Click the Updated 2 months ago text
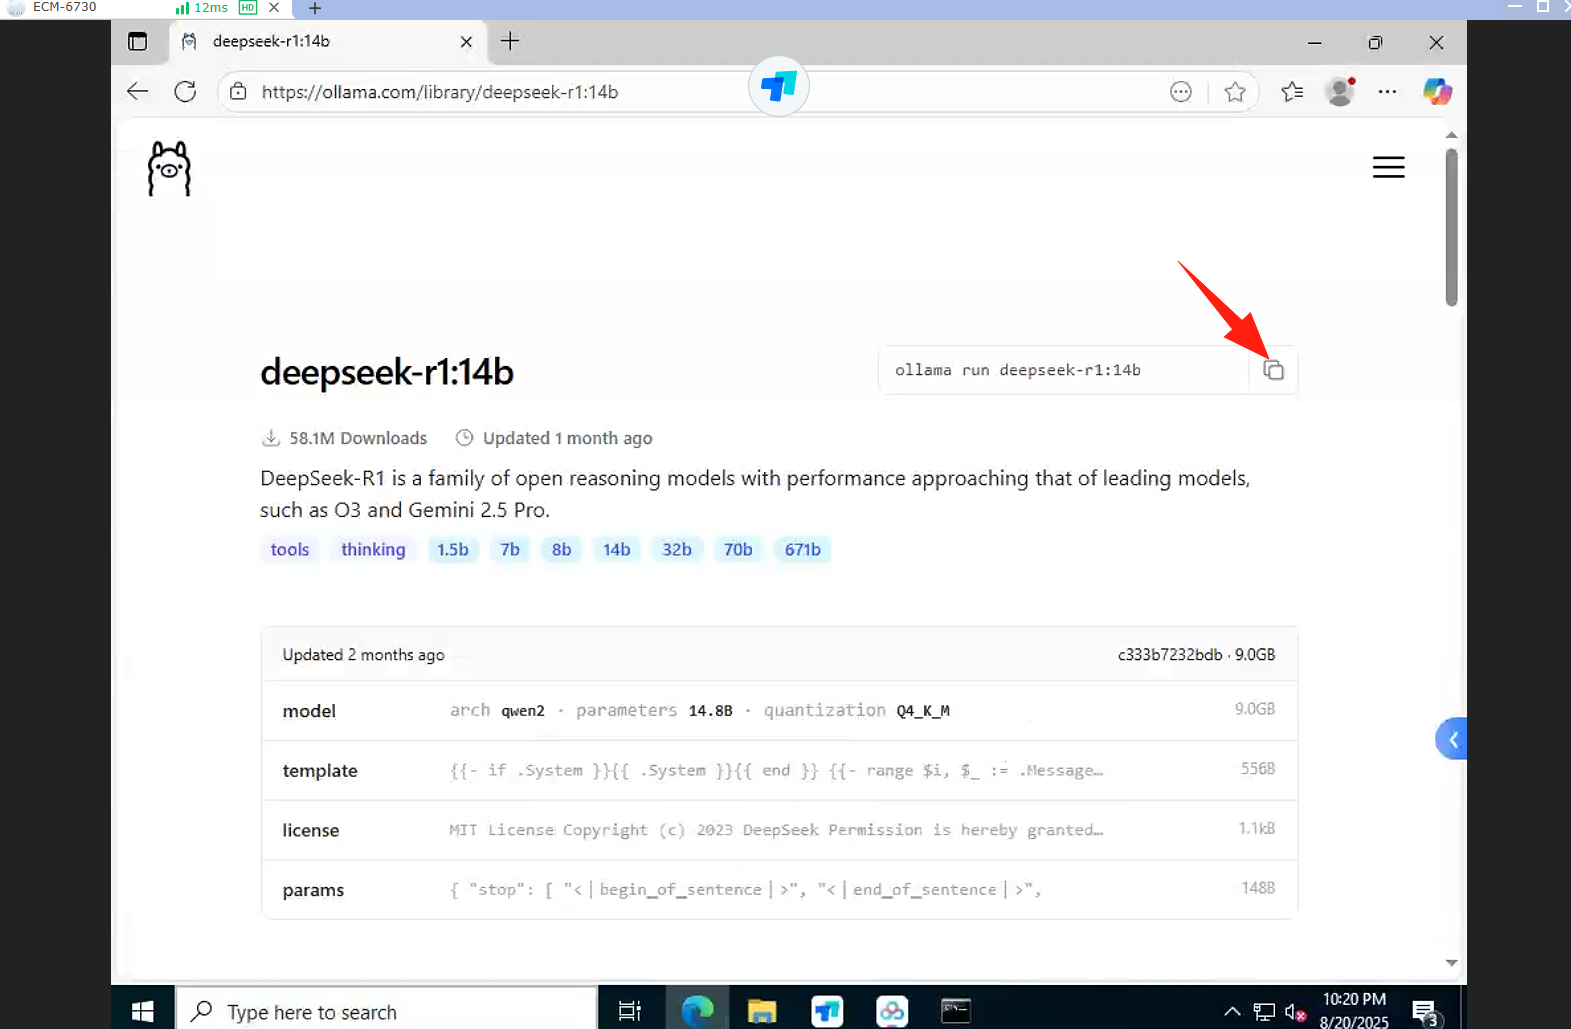The image size is (1571, 1029). pyautogui.click(x=363, y=655)
